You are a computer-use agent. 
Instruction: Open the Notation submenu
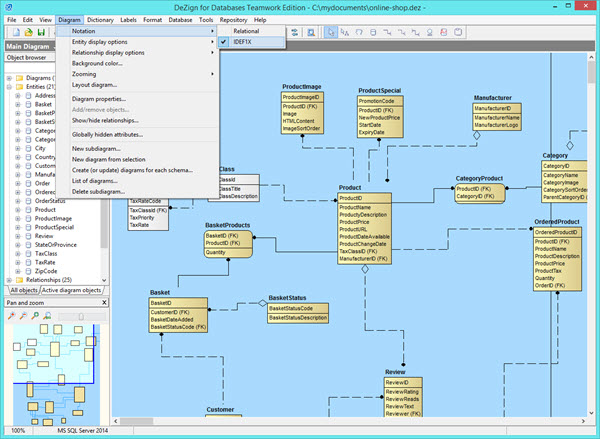point(137,31)
